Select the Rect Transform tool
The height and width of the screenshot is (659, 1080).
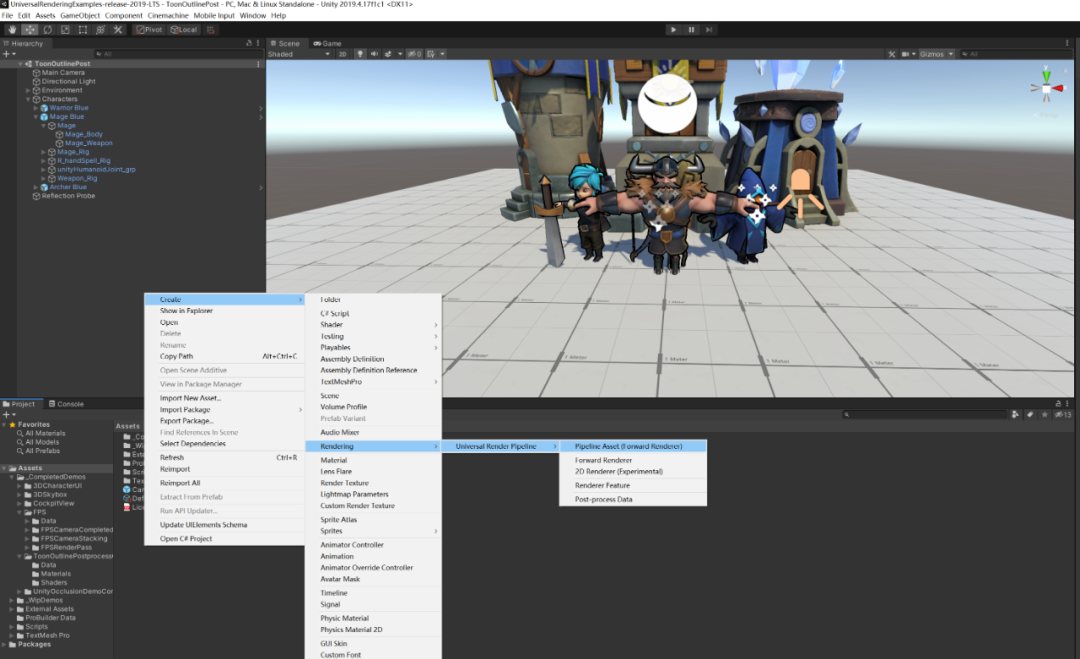click(x=82, y=30)
